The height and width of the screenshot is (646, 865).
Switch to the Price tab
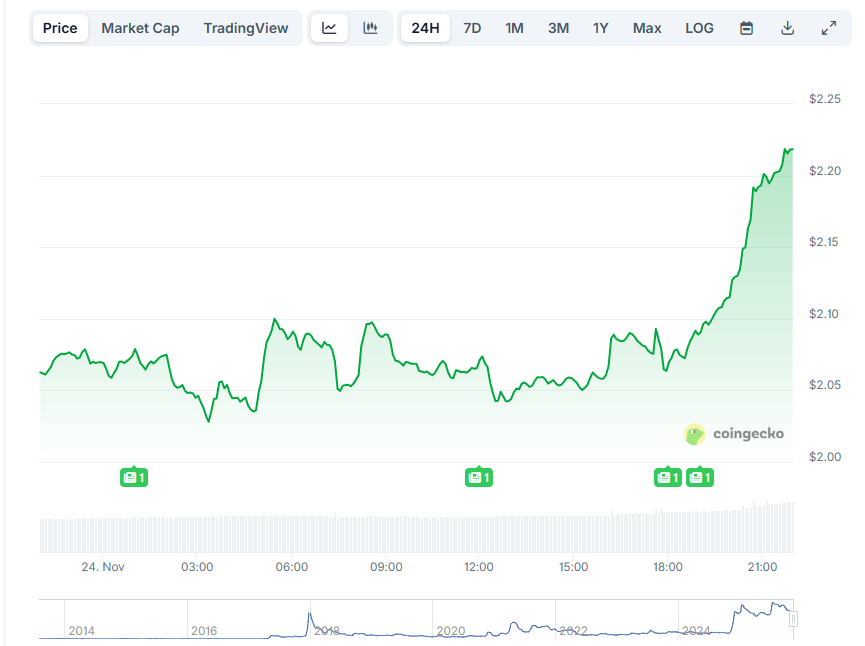click(59, 28)
